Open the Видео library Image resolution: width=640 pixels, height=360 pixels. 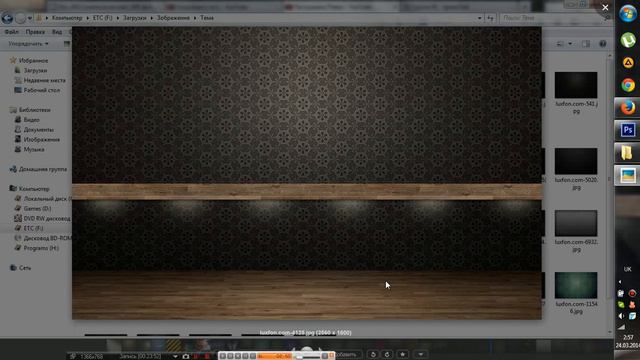[31, 120]
